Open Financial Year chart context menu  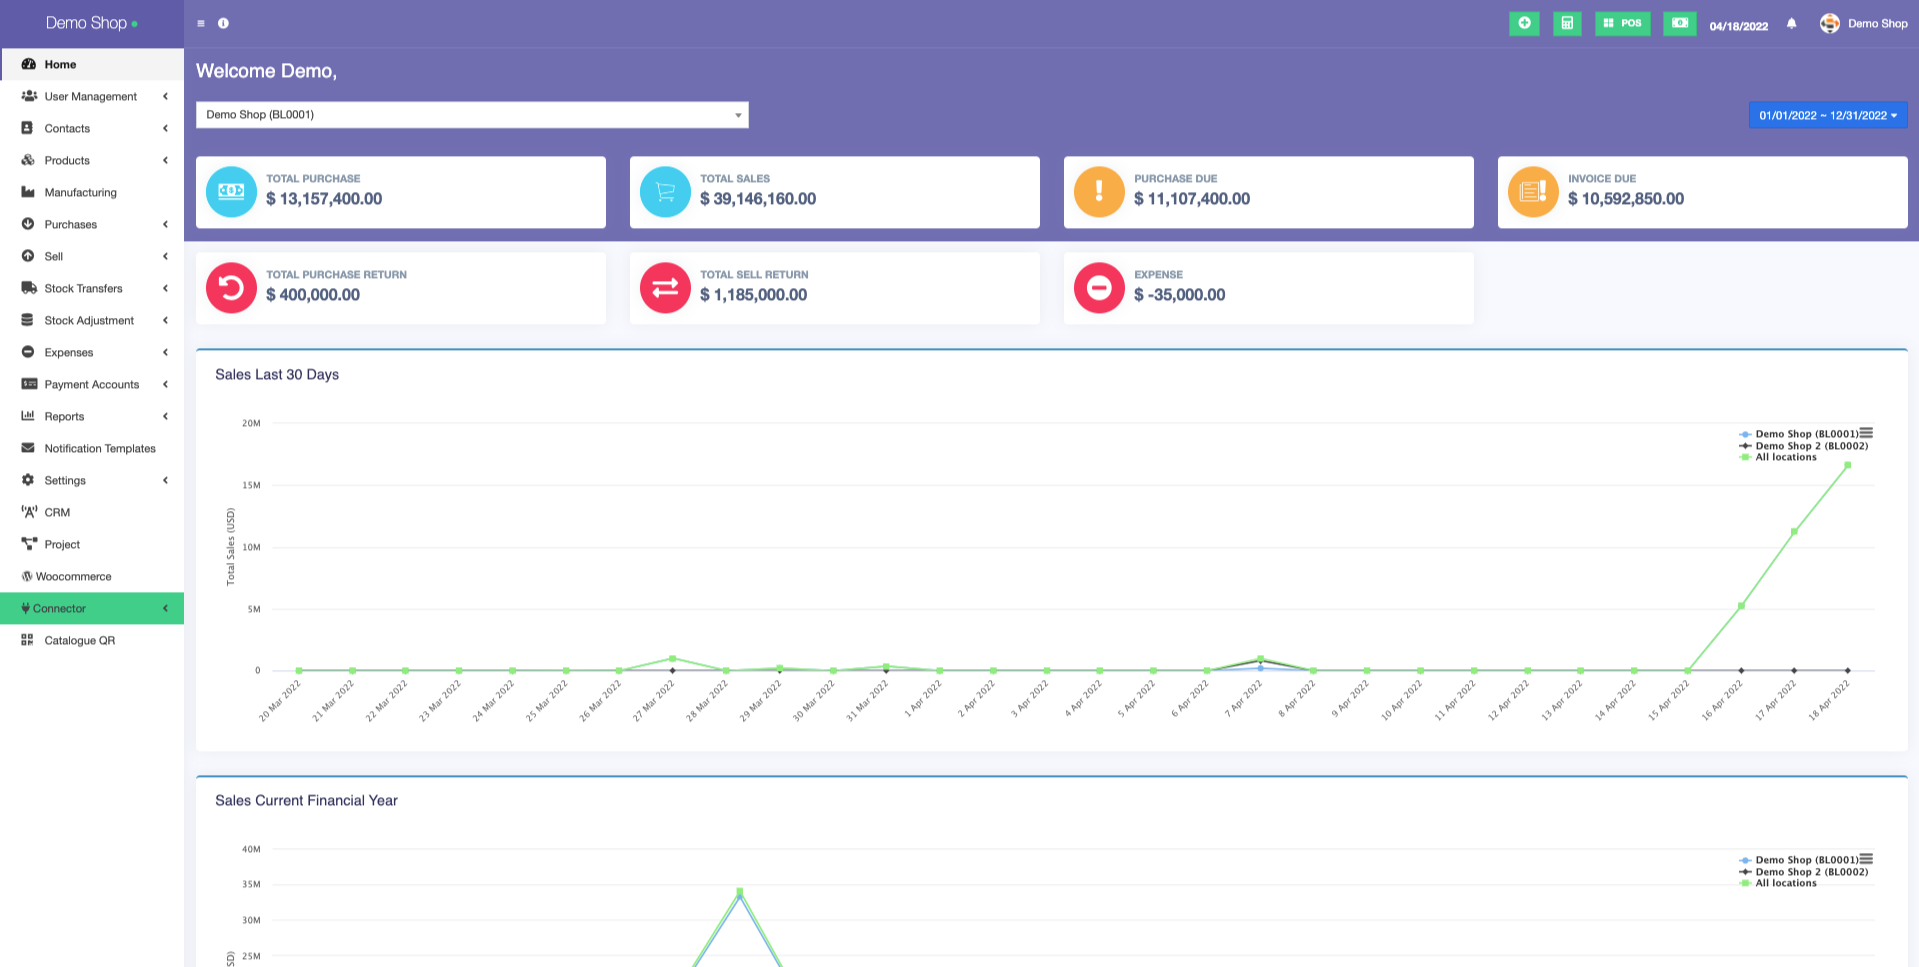coord(1866,859)
